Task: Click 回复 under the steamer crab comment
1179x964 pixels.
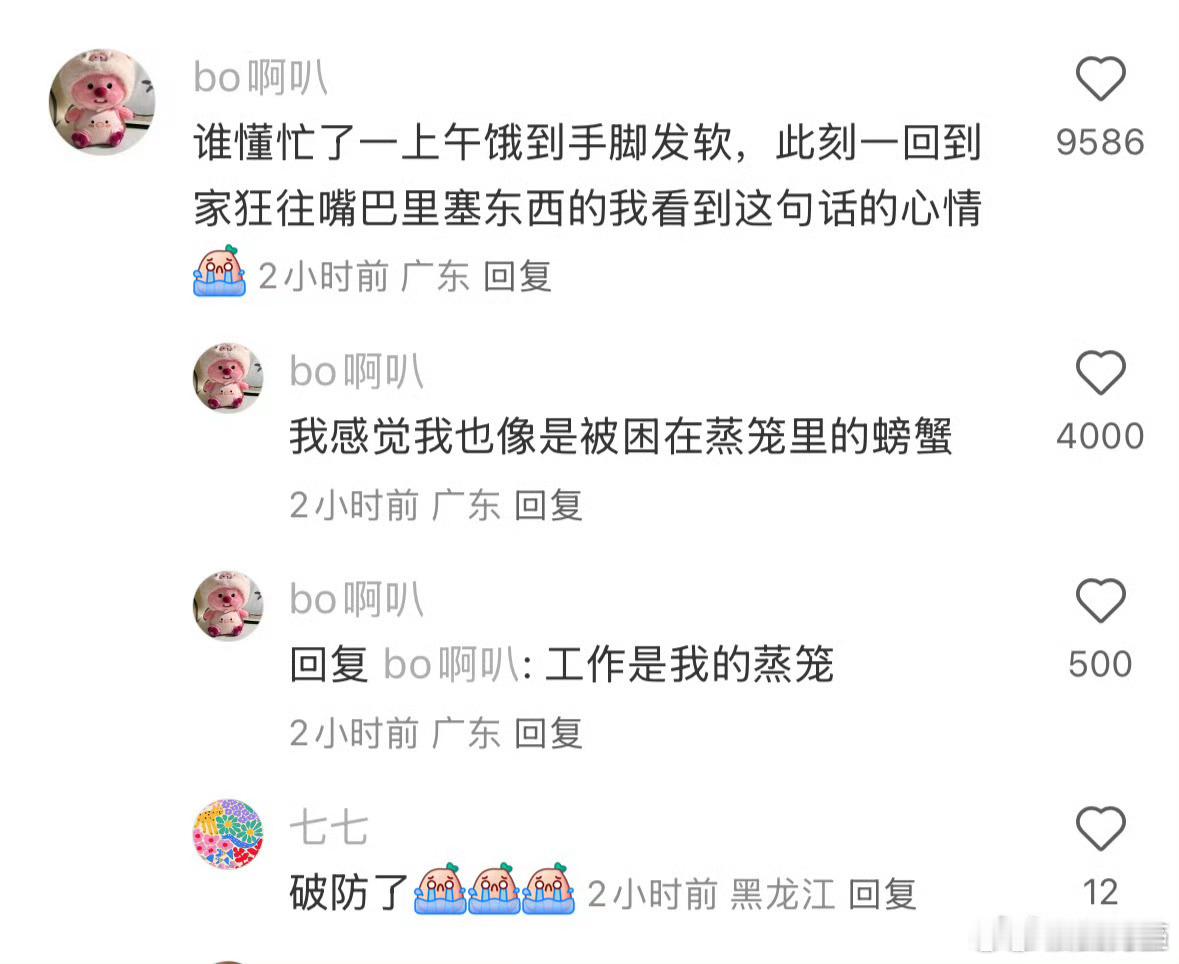Action: 548,505
